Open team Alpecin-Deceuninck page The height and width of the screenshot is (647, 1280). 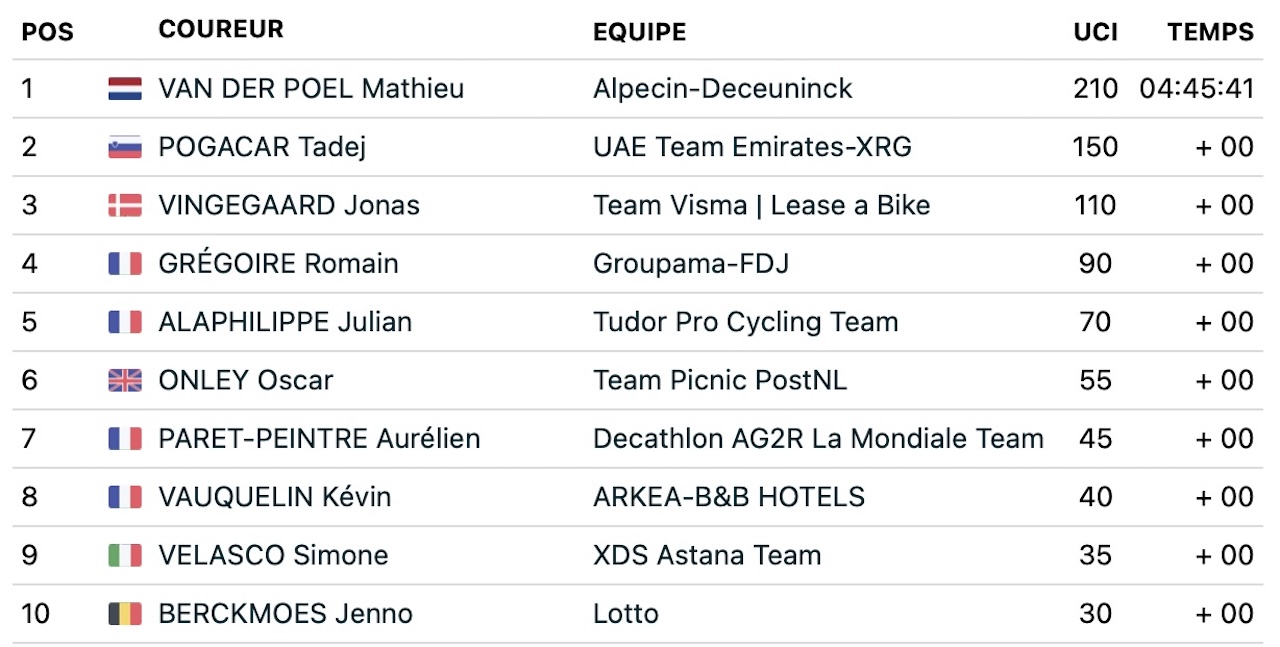point(723,89)
